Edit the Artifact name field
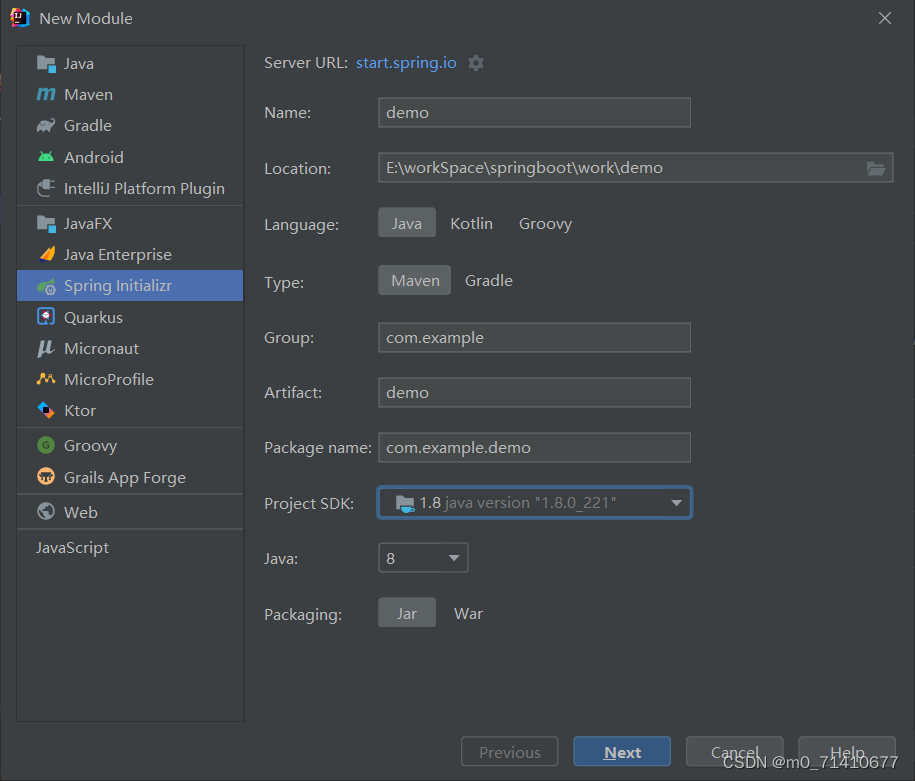 click(x=534, y=392)
